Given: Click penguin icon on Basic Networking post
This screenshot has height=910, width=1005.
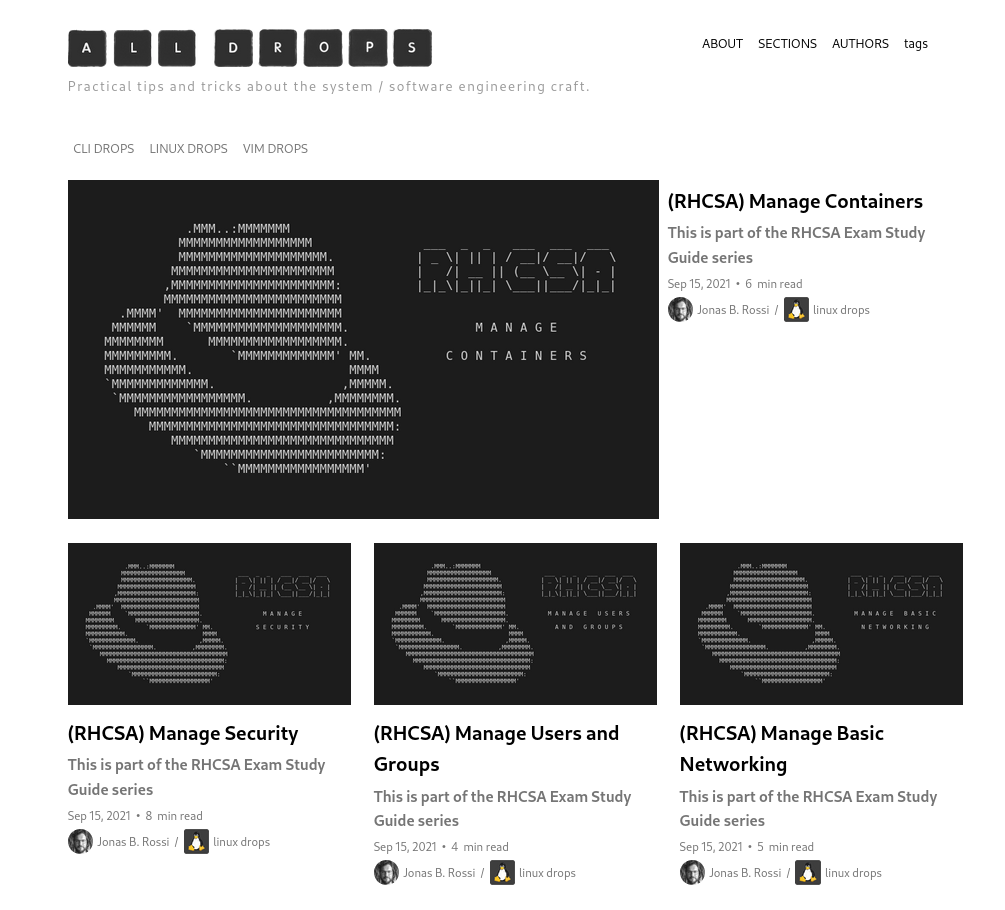Looking at the screenshot, I should click(x=808, y=873).
